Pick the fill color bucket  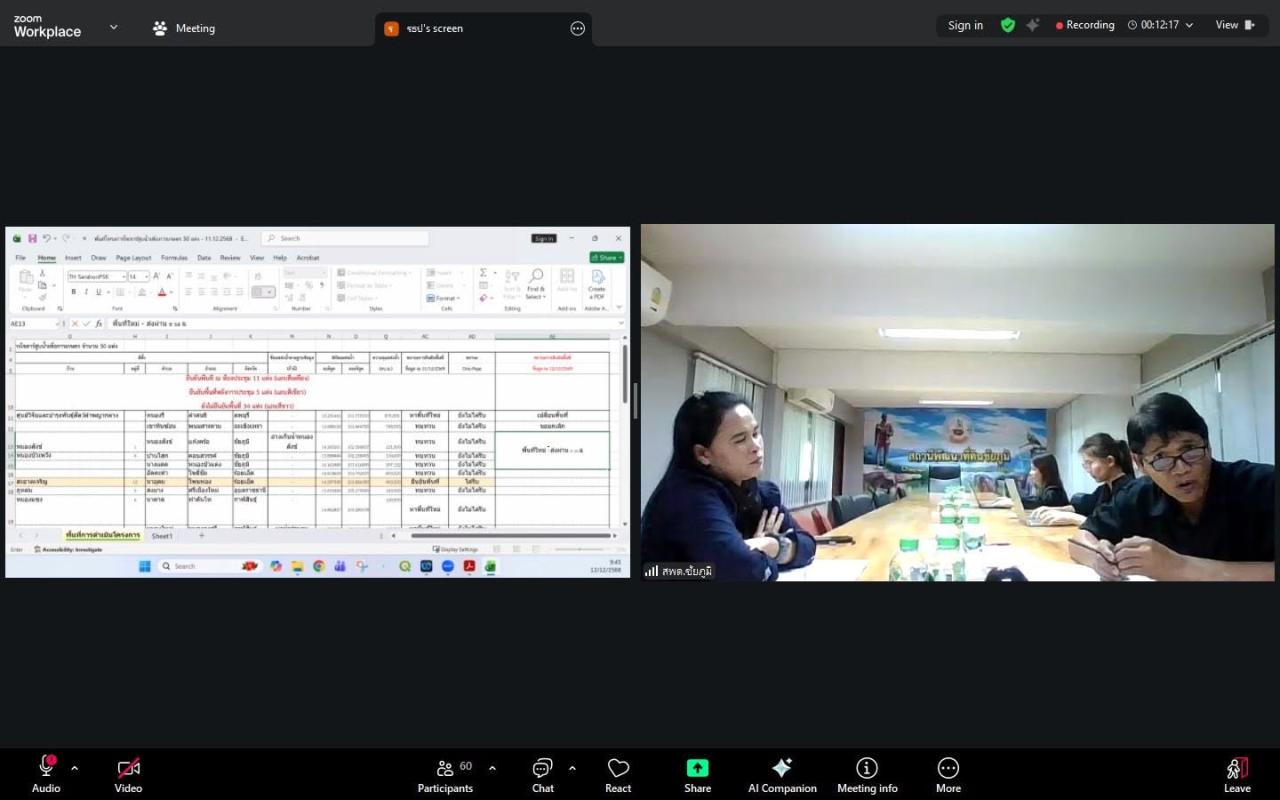(141, 292)
